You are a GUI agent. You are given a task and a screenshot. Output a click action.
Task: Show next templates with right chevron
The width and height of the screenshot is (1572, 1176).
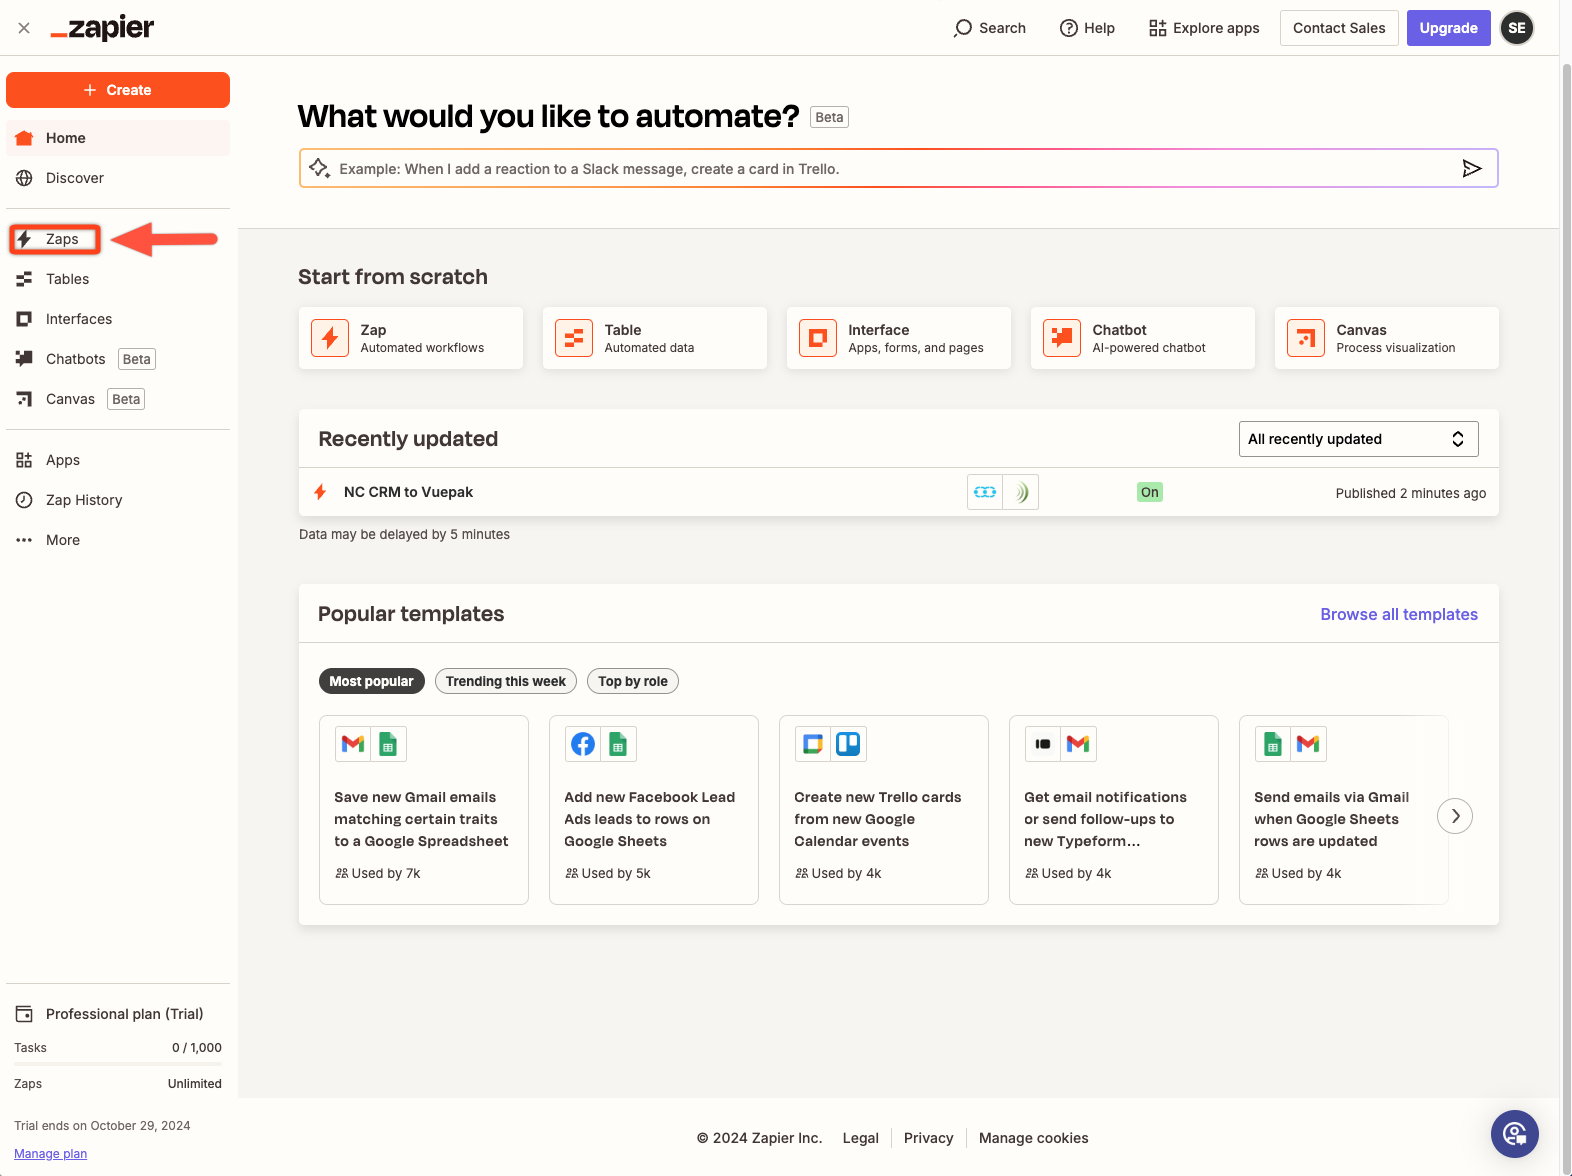point(1455,816)
